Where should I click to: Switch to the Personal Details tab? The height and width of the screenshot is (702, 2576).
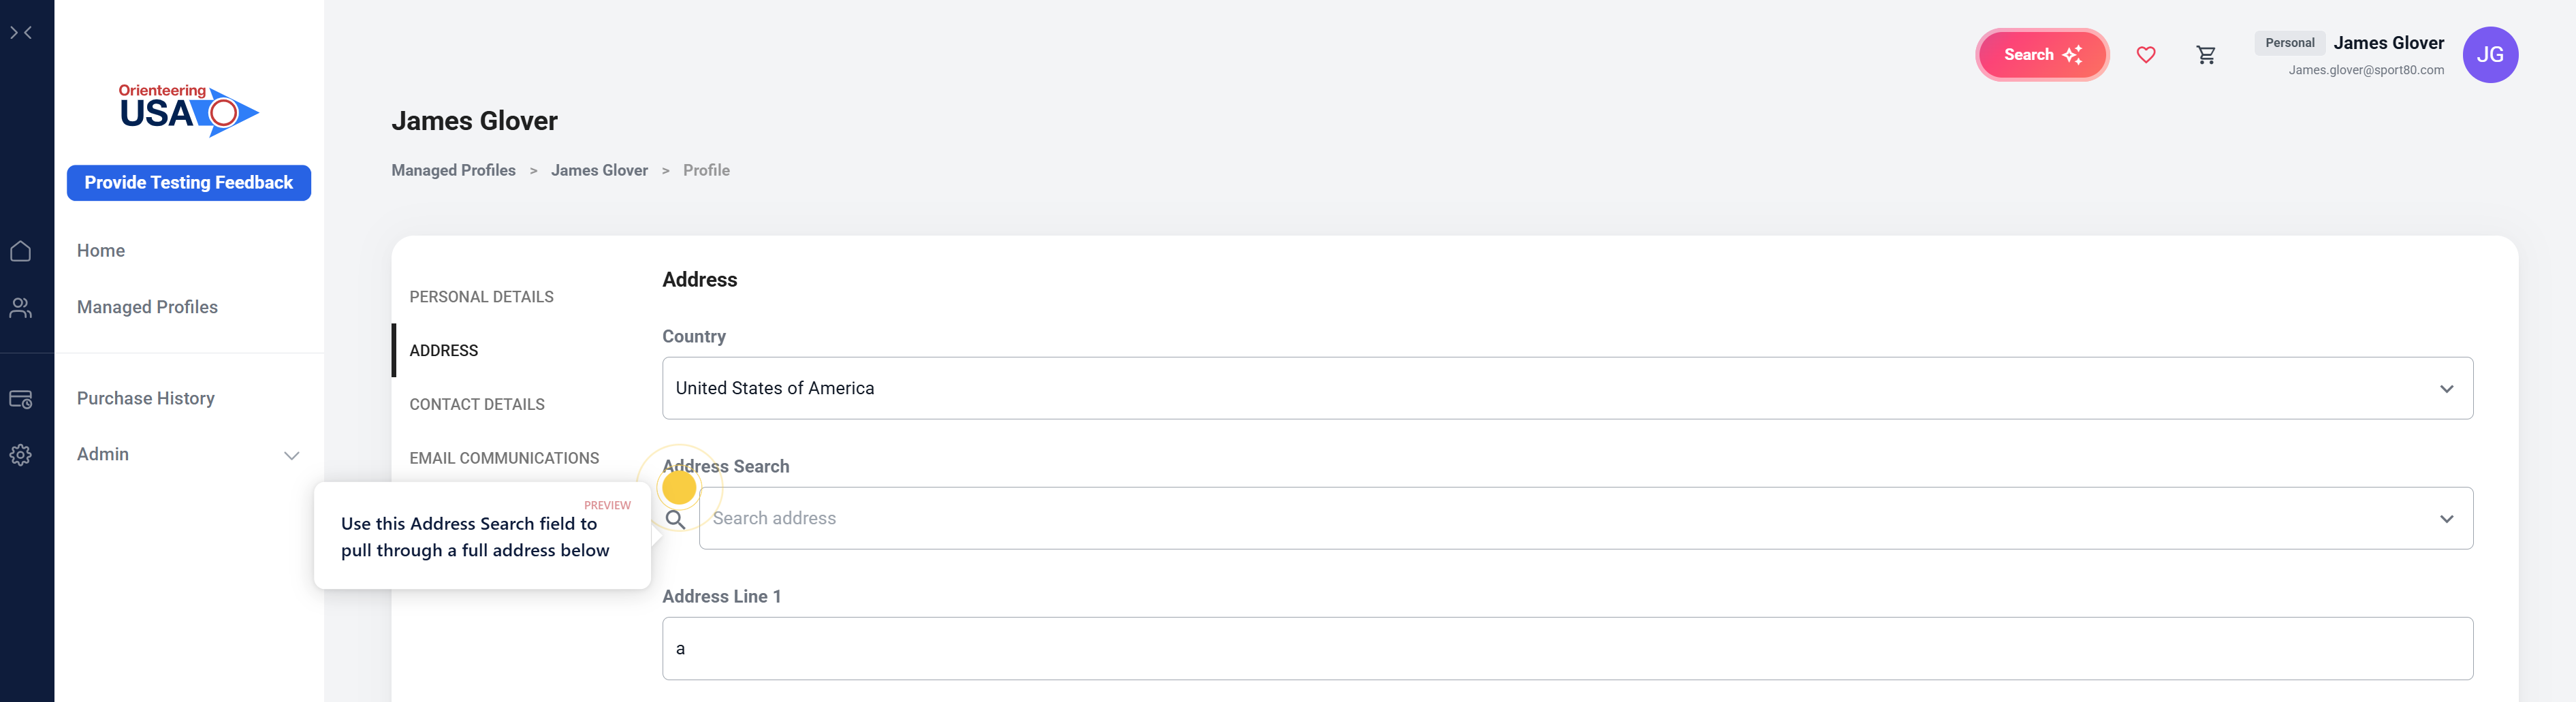pos(481,297)
